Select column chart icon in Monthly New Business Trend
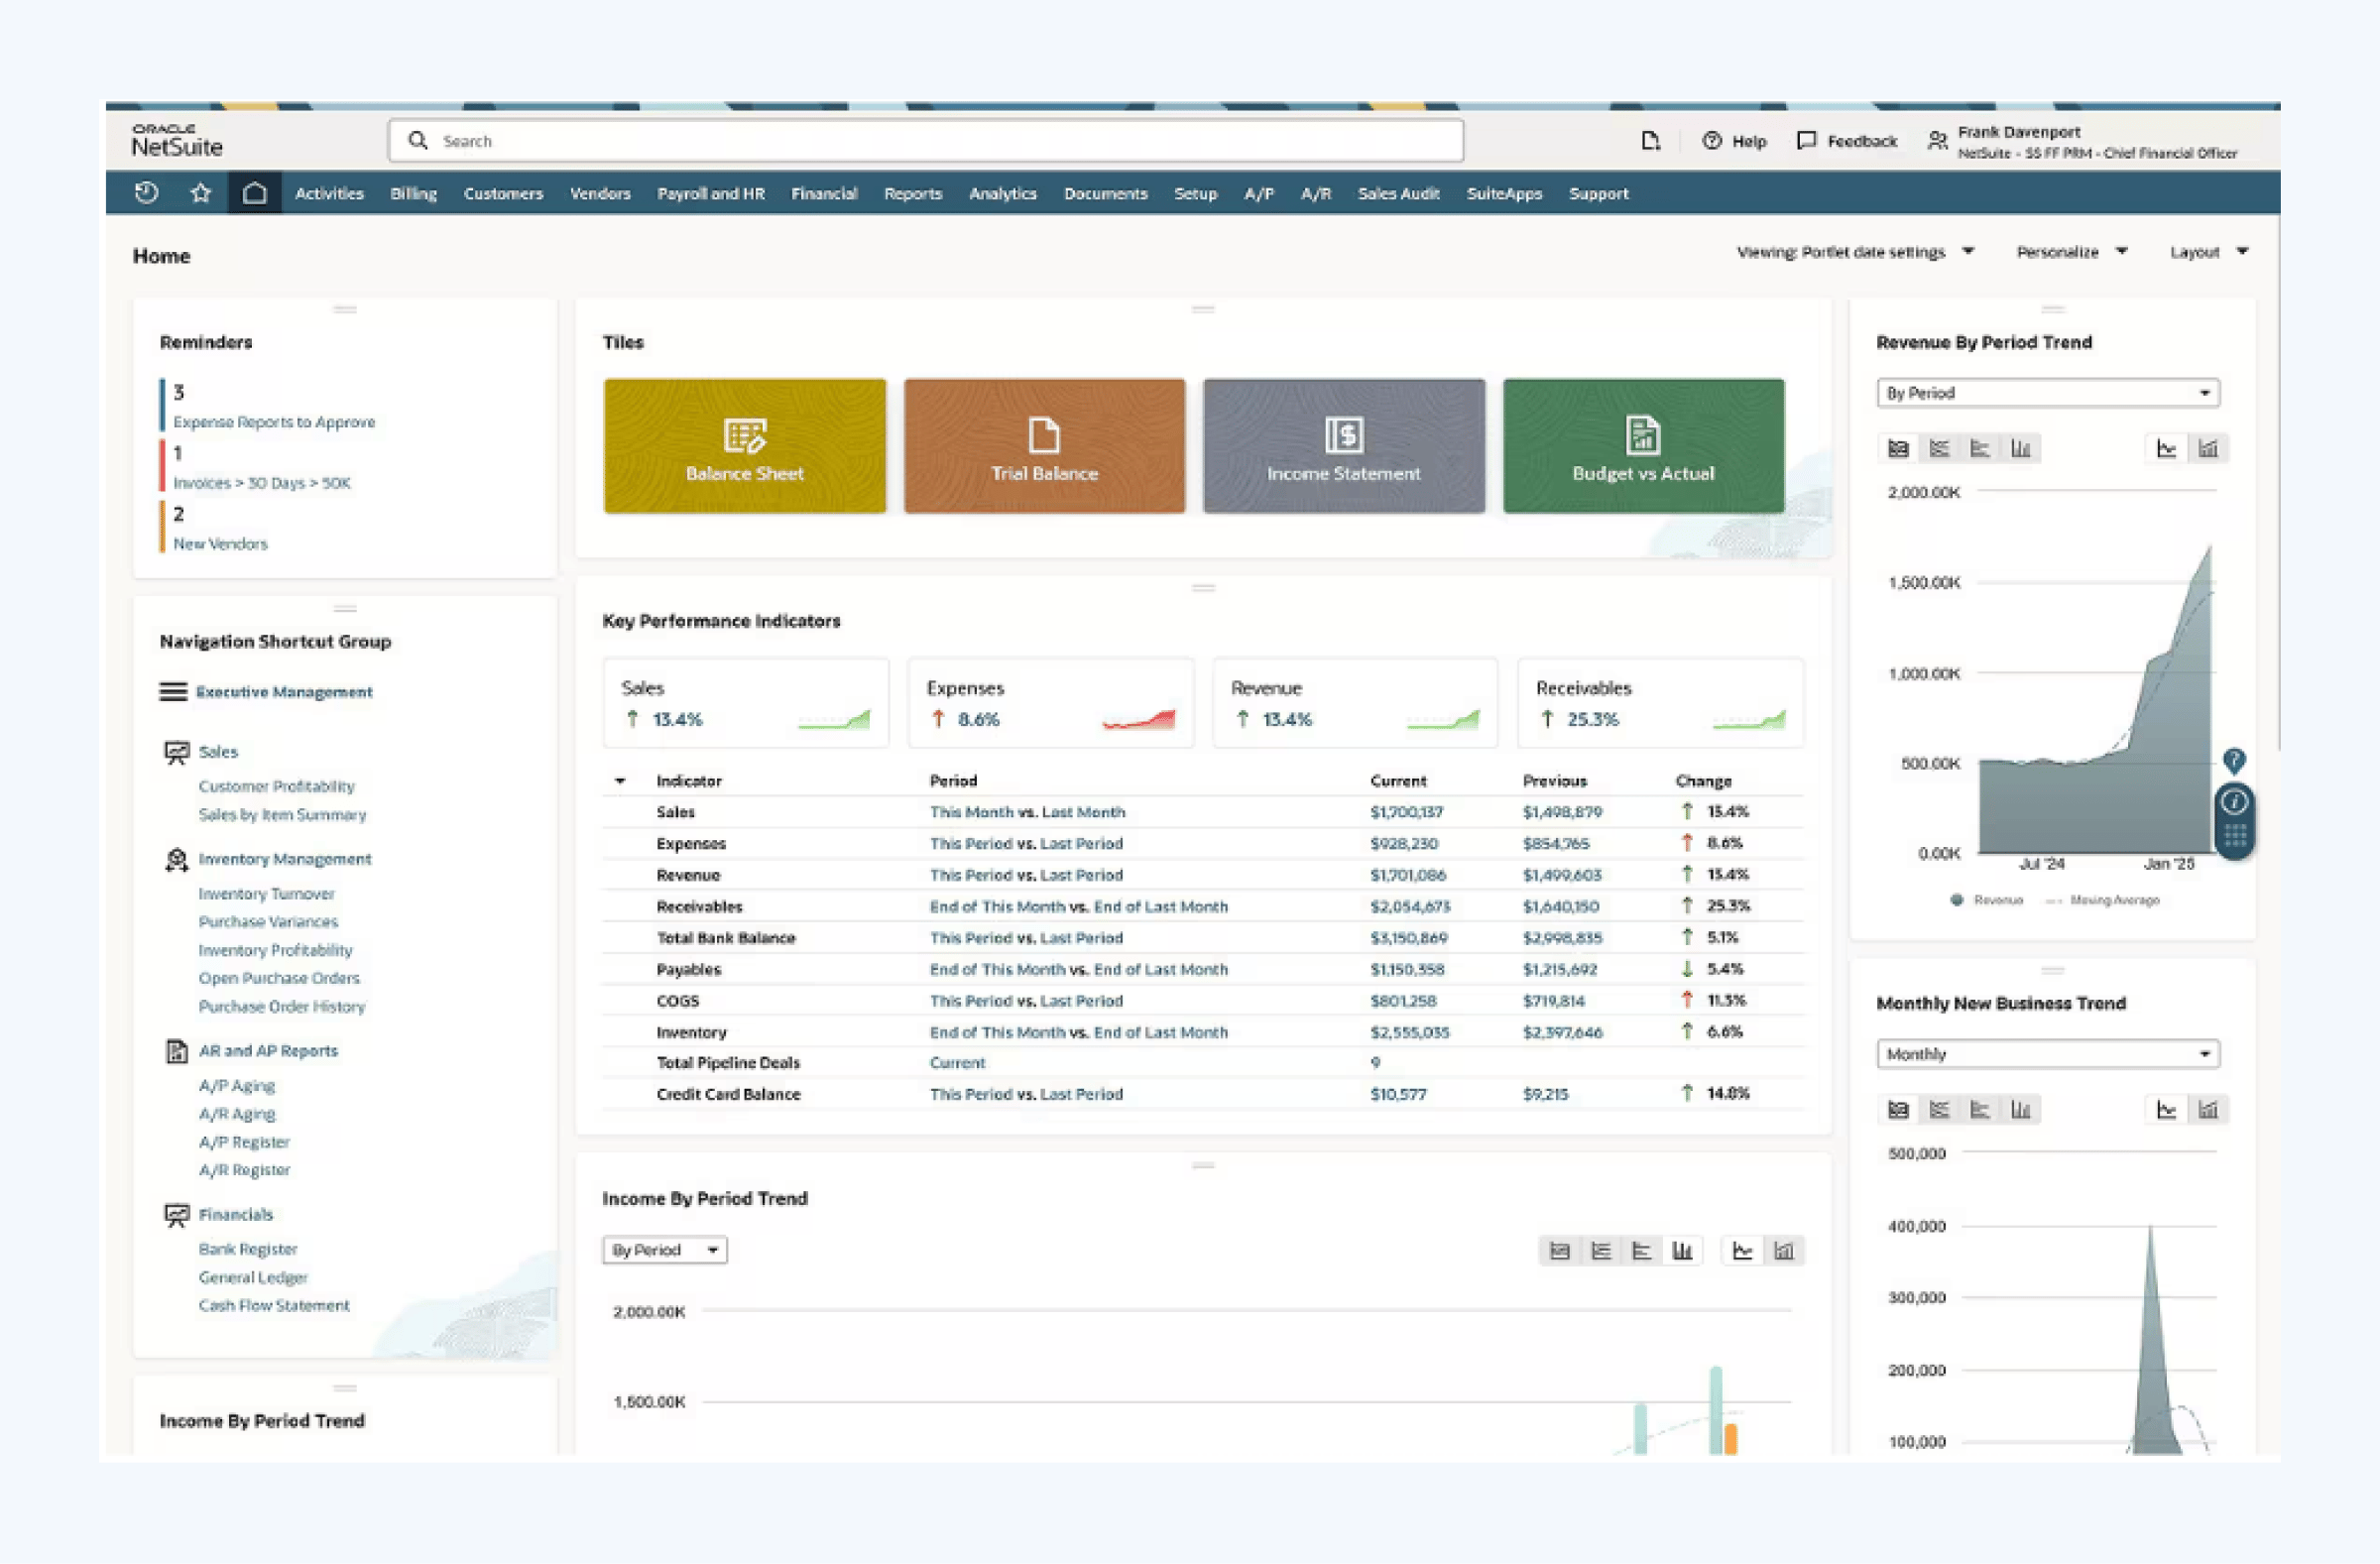This screenshot has height=1564, width=2380. click(2021, 1110)
